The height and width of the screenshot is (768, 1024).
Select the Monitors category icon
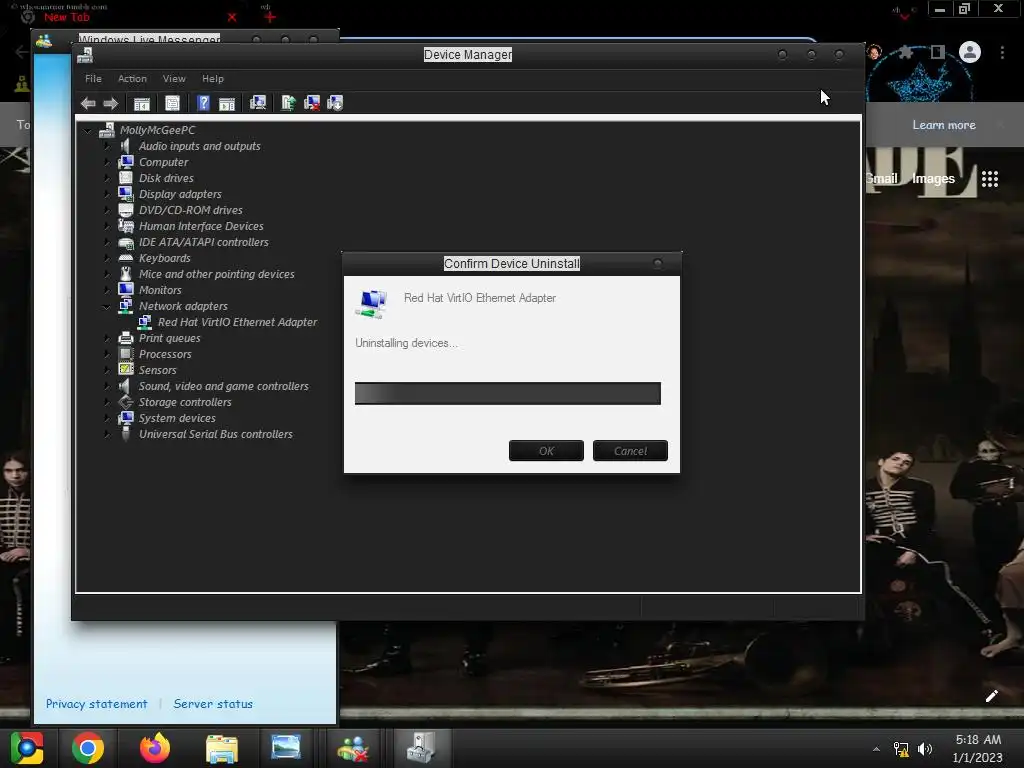[126, 290]
